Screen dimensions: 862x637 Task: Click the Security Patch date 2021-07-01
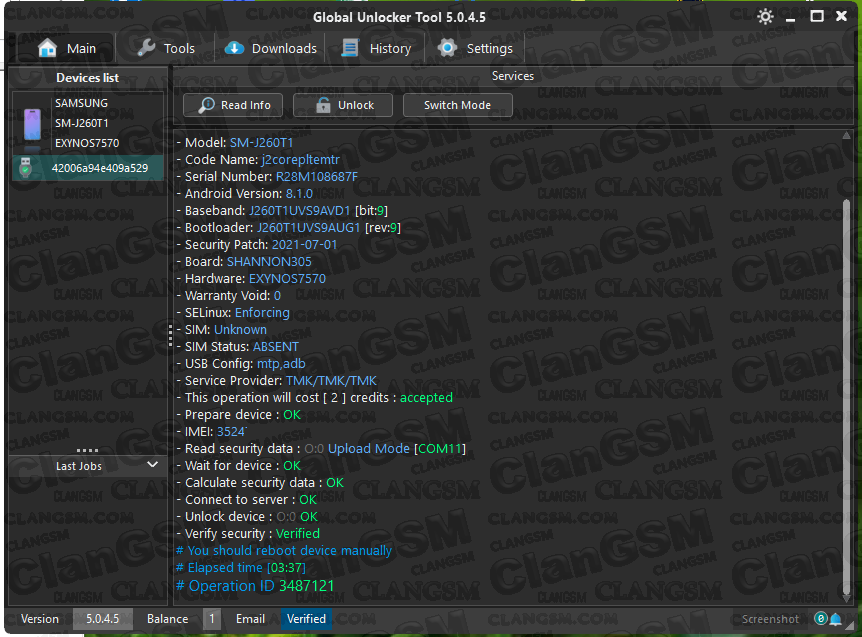305,245
